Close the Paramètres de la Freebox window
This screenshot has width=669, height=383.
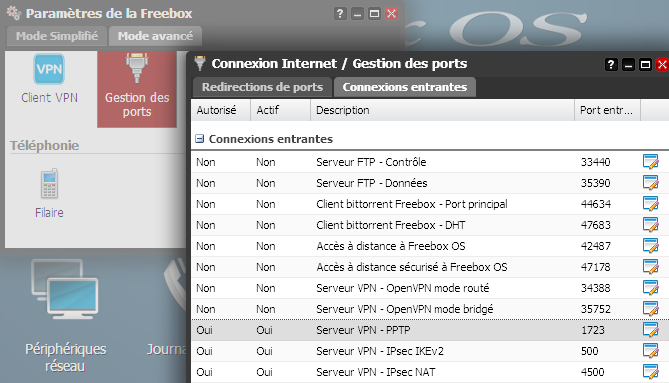tap(391, 14)
